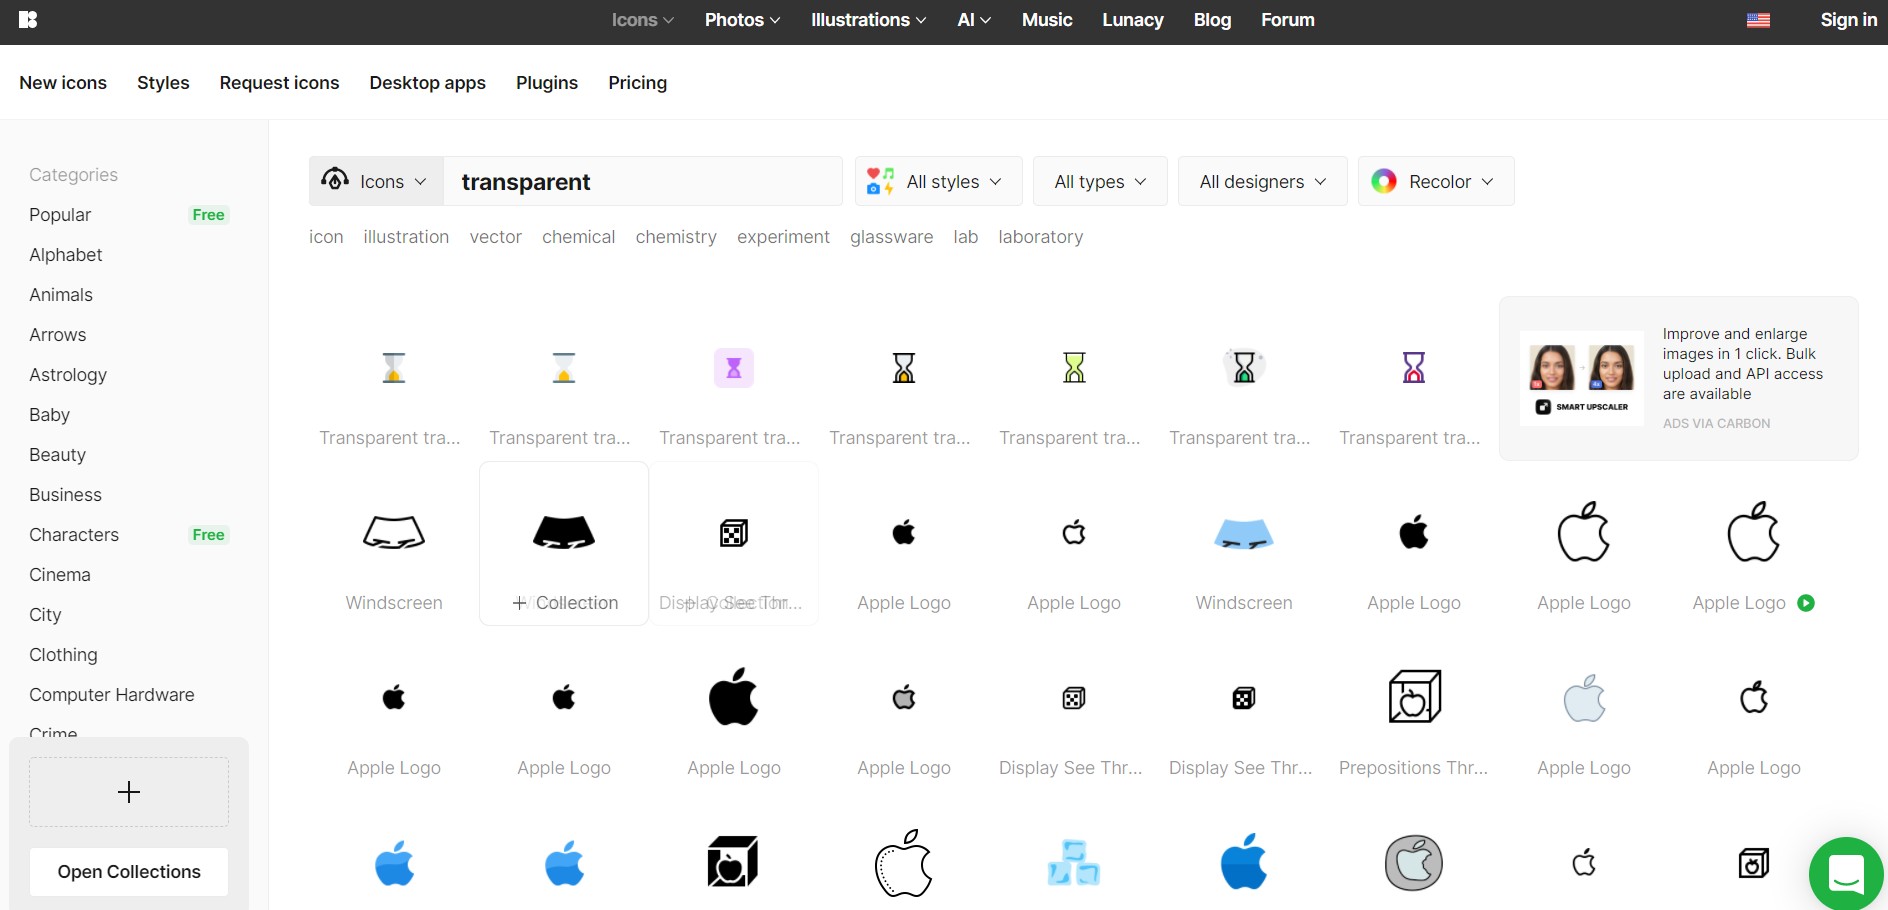Image resolution: width=1888 pixels, height=910 pixels.
Task: Pick the dotted-outline Apple logo icon
Action: pos(904,862)
